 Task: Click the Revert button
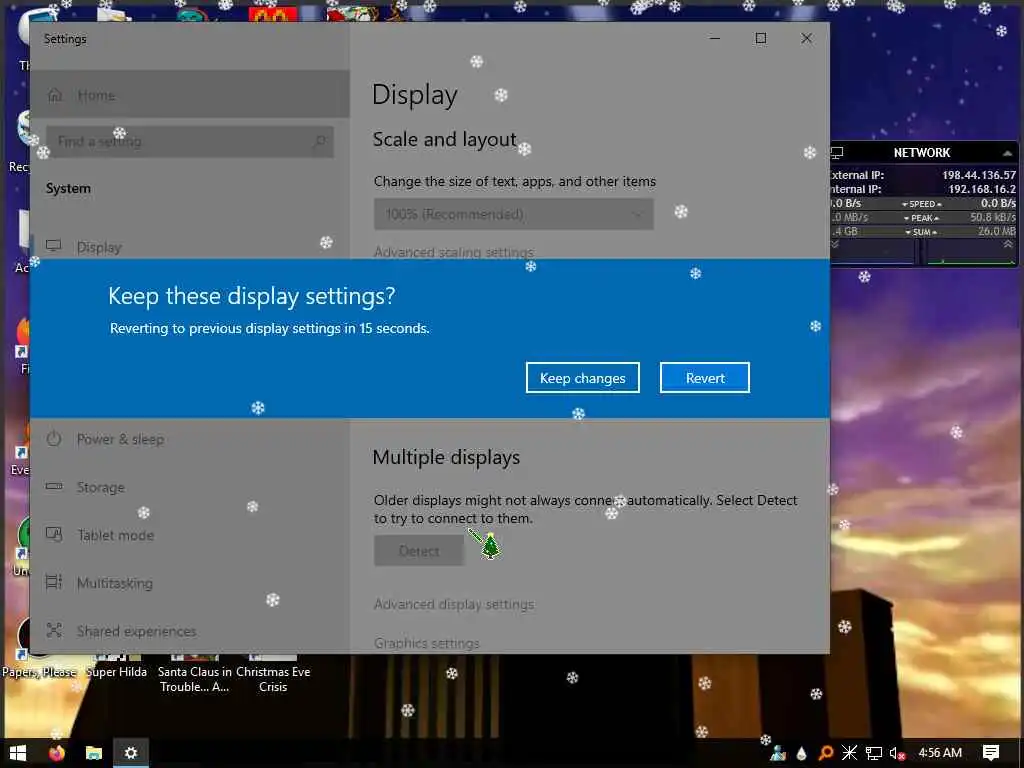(705, 378)
